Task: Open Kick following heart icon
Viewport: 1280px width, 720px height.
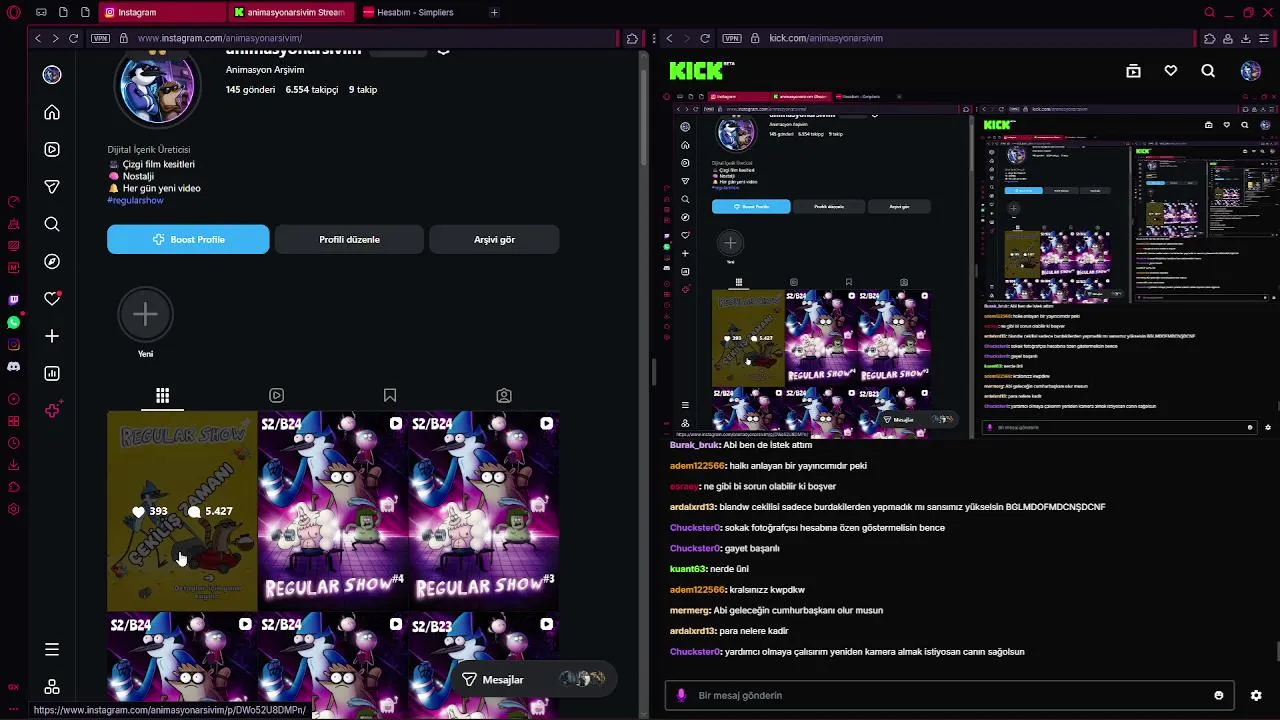Action: [x=1171, y=71]
